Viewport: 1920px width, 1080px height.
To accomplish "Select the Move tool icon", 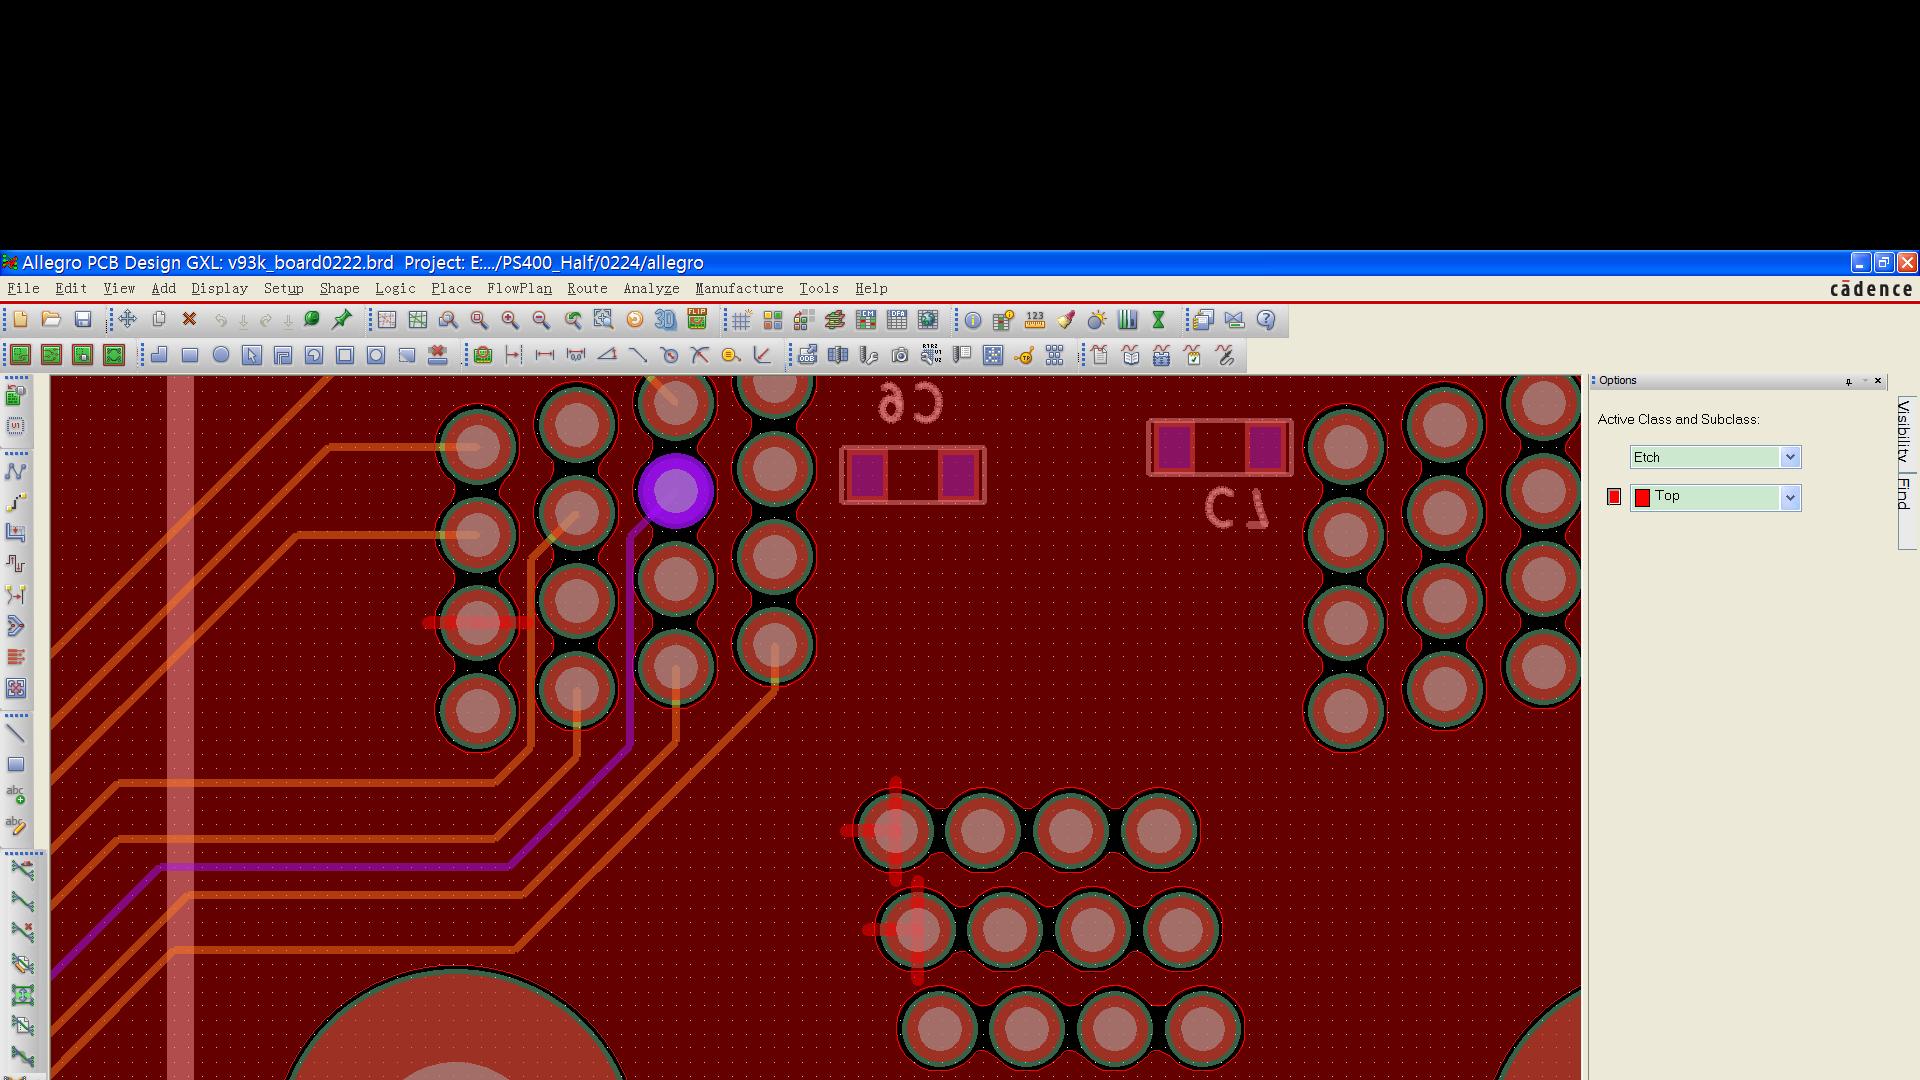I will 127,320.
